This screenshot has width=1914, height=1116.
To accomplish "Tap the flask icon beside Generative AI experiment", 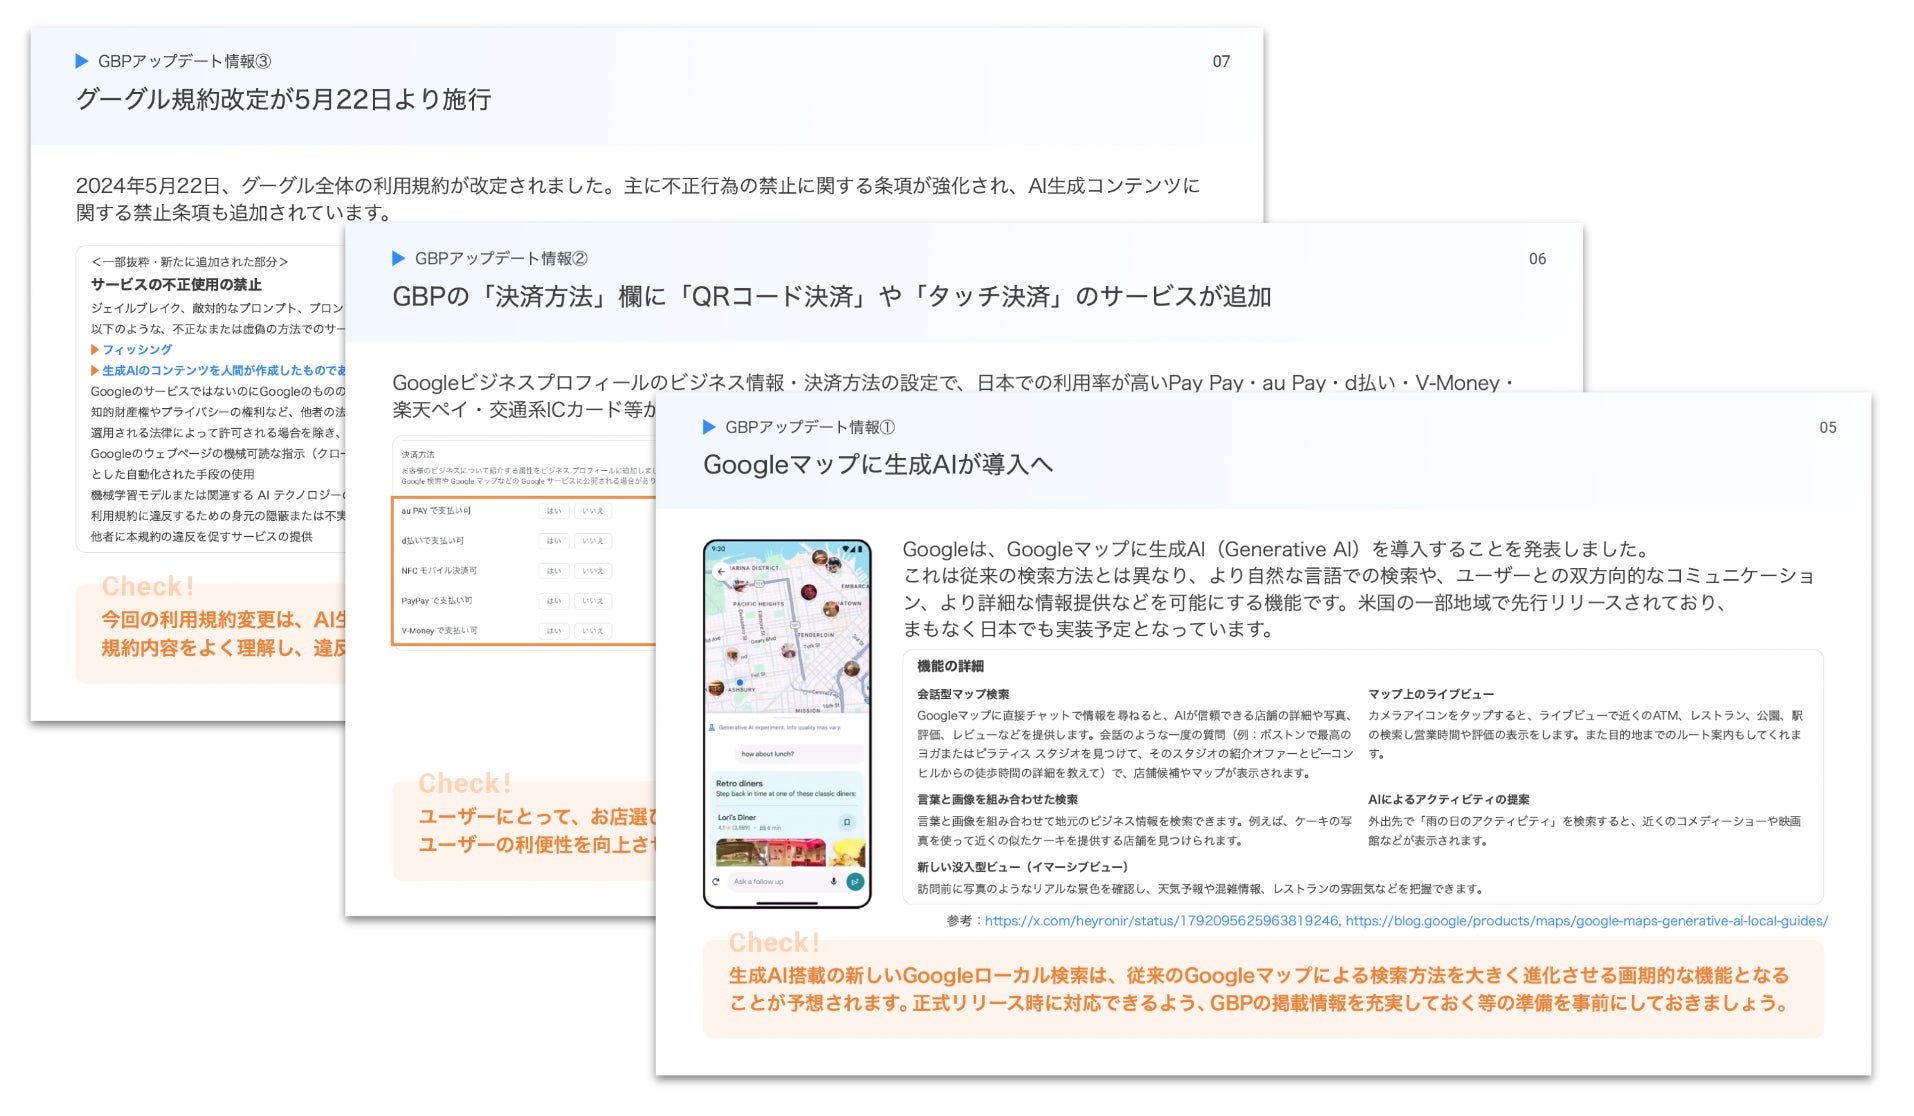I will pos(712,727).
